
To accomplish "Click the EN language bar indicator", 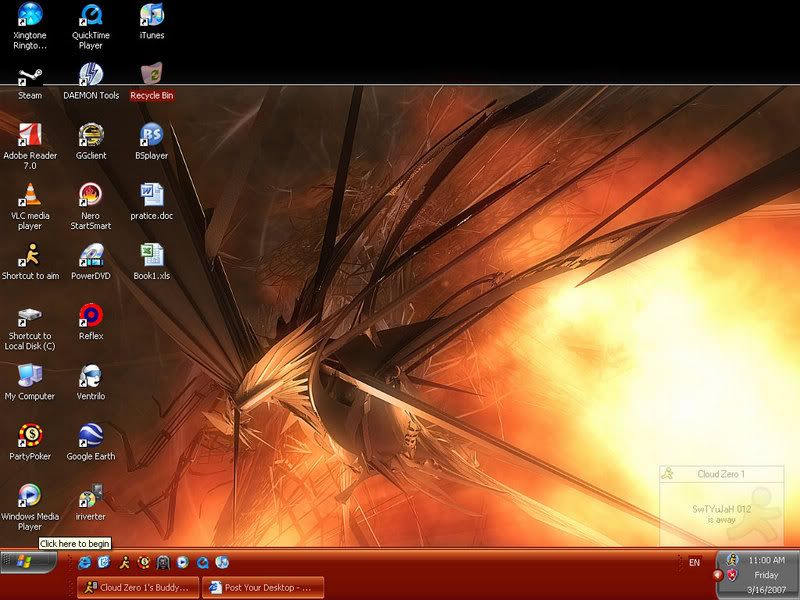I will click(694, 562).
